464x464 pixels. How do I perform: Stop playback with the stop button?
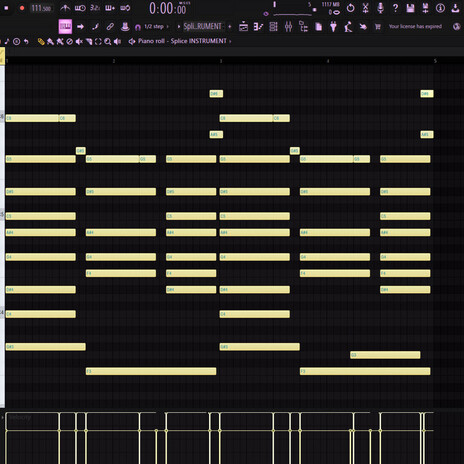tap(6, 8)
